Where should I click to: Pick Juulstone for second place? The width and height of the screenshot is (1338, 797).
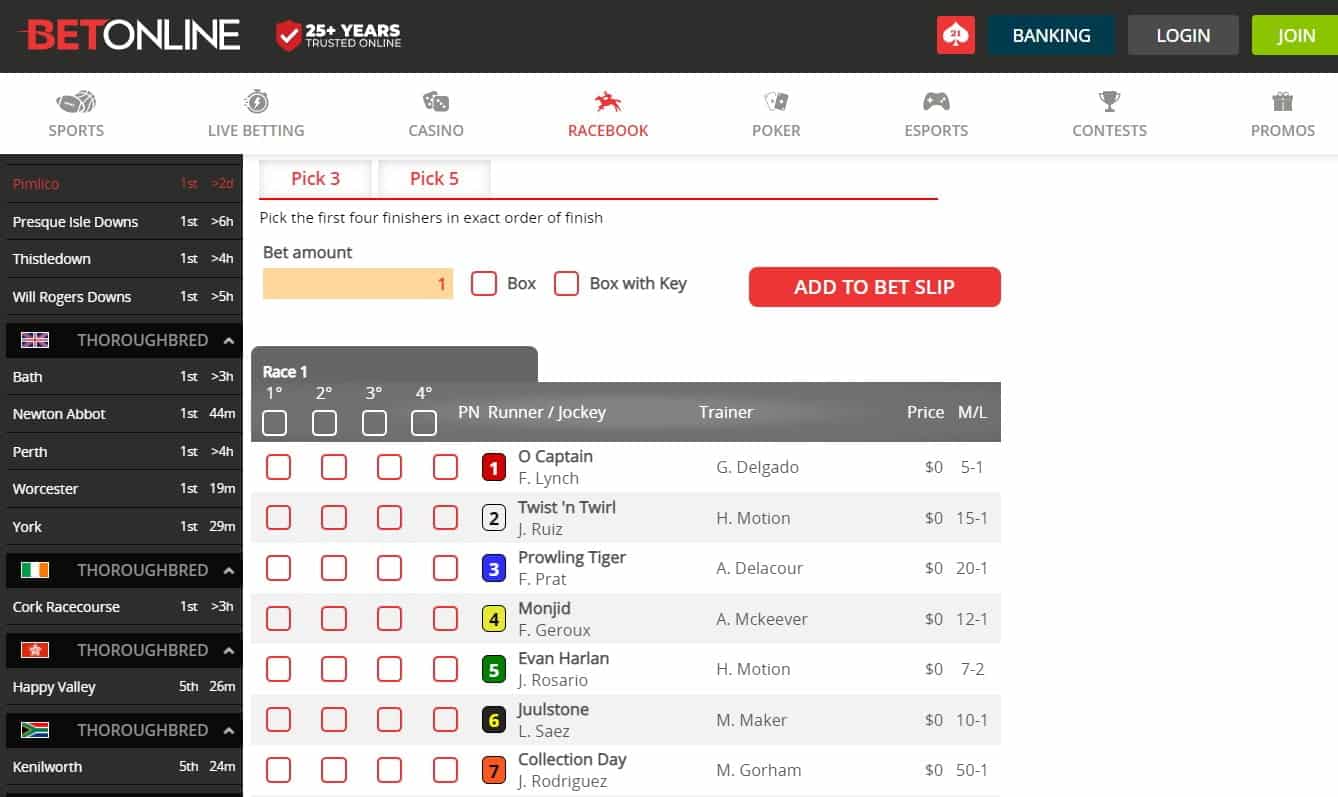(334, 720)
